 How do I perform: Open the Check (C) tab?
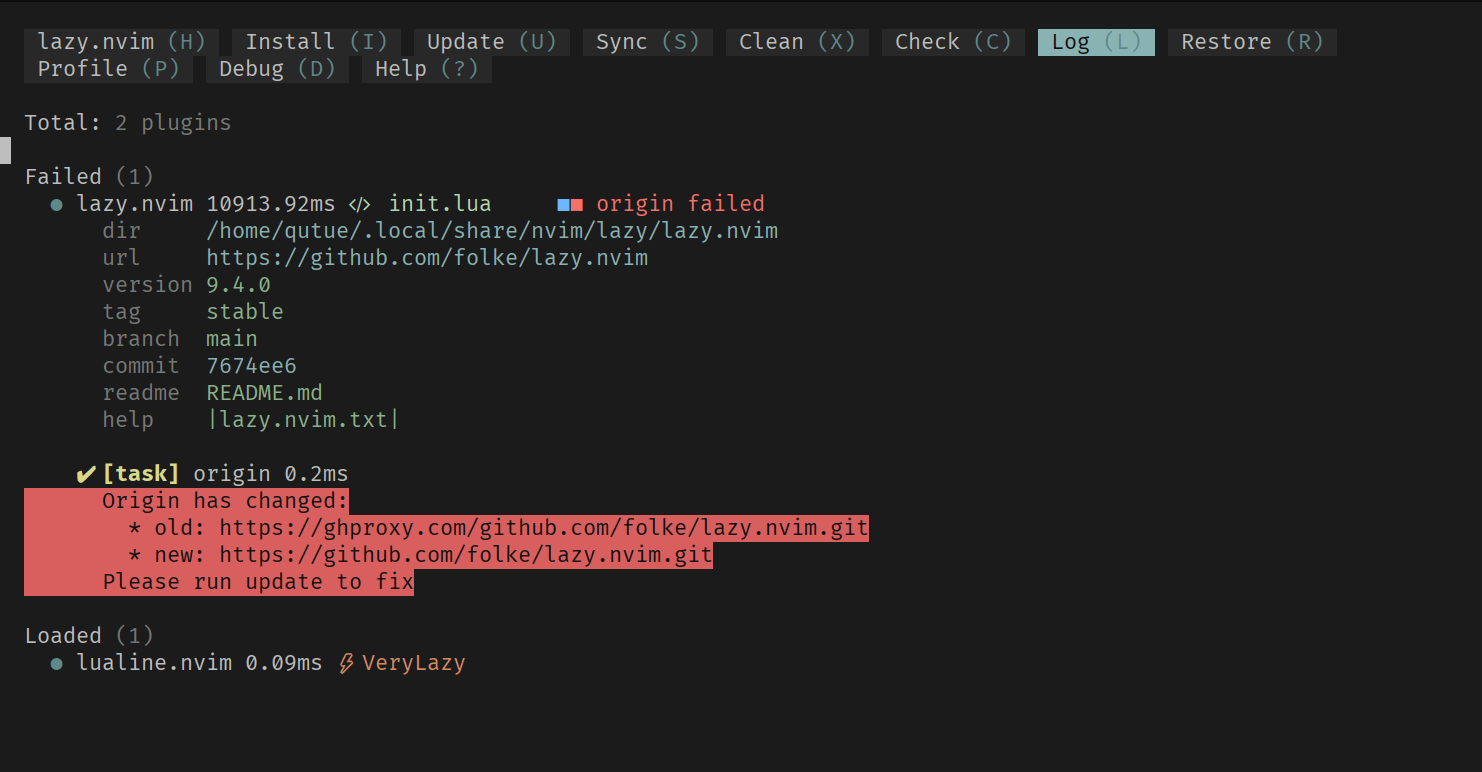tap(953, 42)
